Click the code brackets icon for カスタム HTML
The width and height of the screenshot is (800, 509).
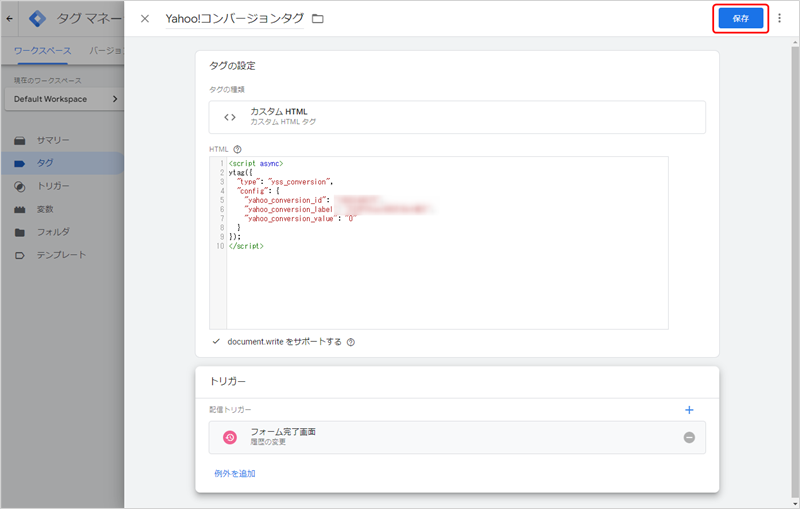click(x=230, y=117)
